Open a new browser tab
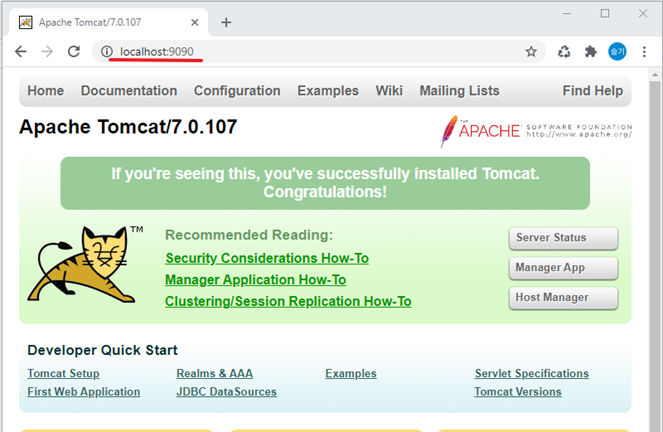This screenshot has width=663, height=432. pyautogui.click(x=226, y=22)
